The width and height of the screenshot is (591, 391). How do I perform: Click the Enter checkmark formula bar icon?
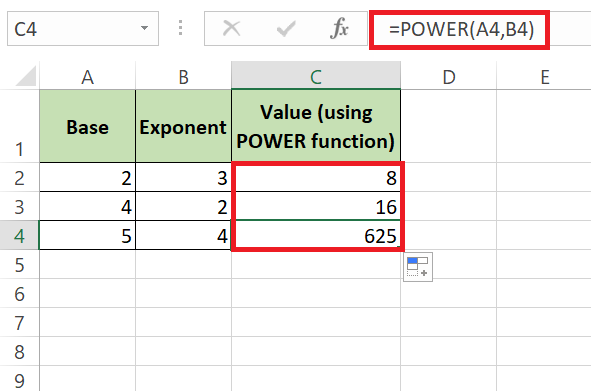[286, 29]
